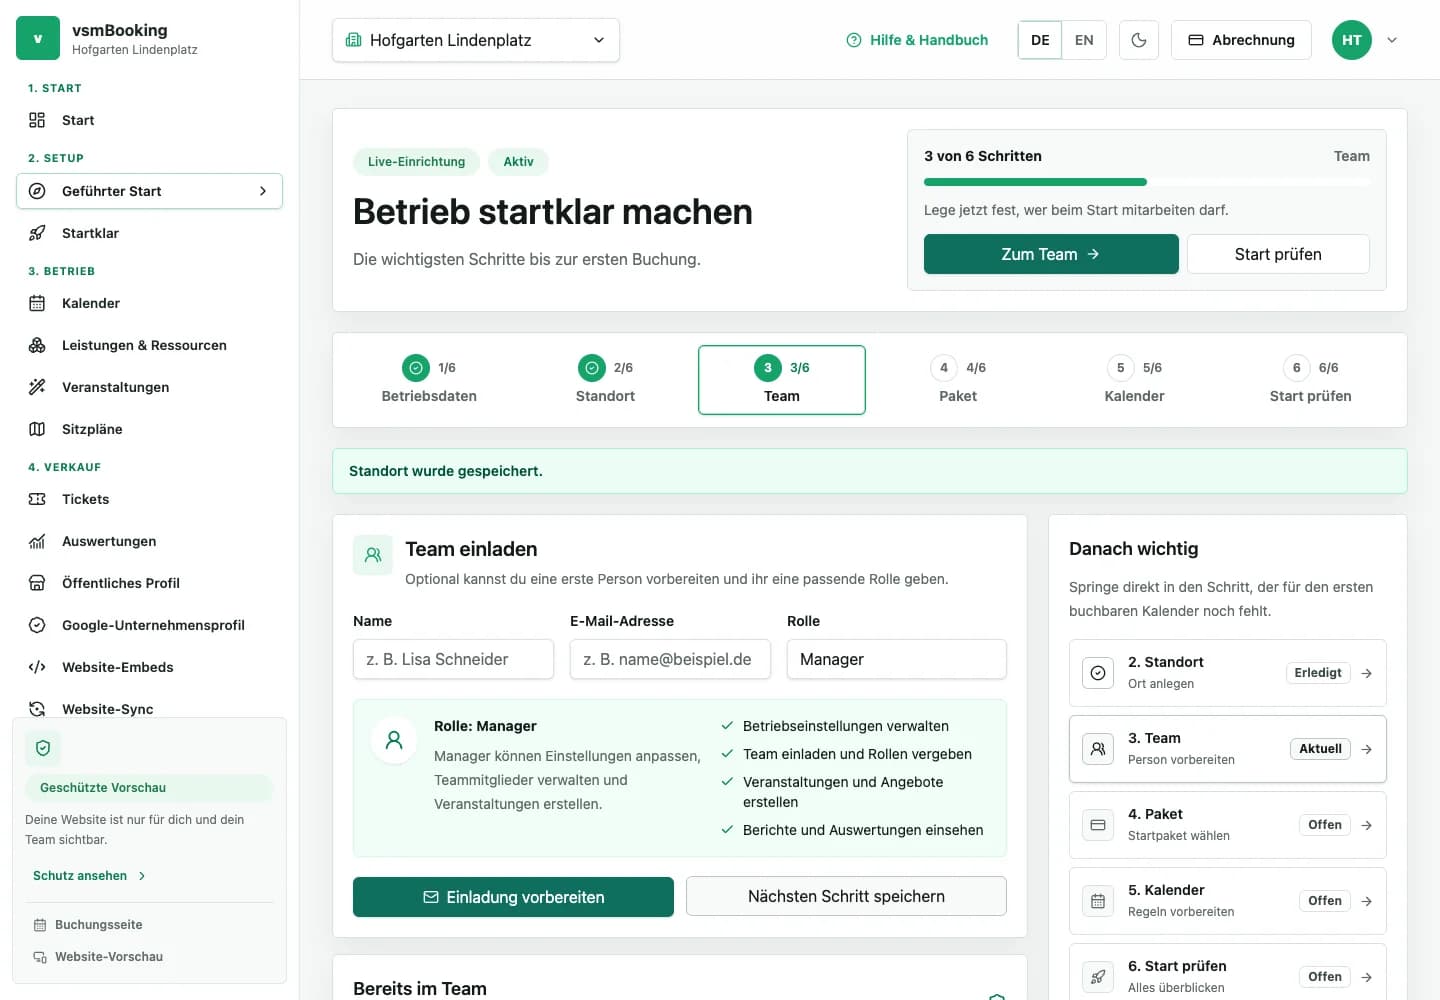
Task: Select step 6/6 Start prüfen
Action: pos(1310,380)
